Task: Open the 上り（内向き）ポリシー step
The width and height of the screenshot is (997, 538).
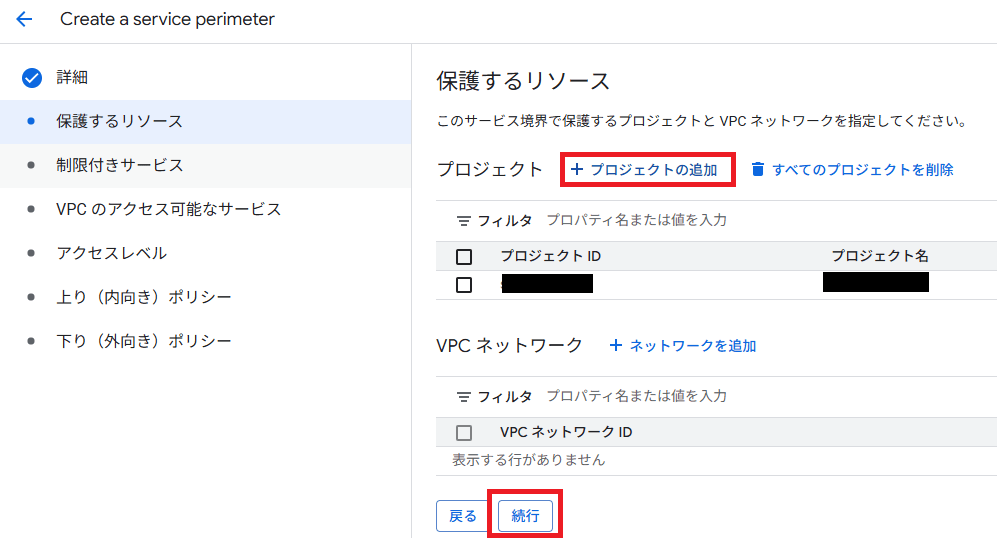Action: tap(143, 297)
